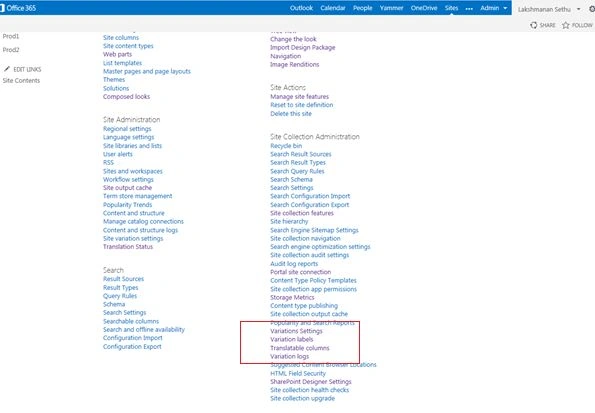
Task: Open Sites from the top bar
Action: [x=452, y=8]
